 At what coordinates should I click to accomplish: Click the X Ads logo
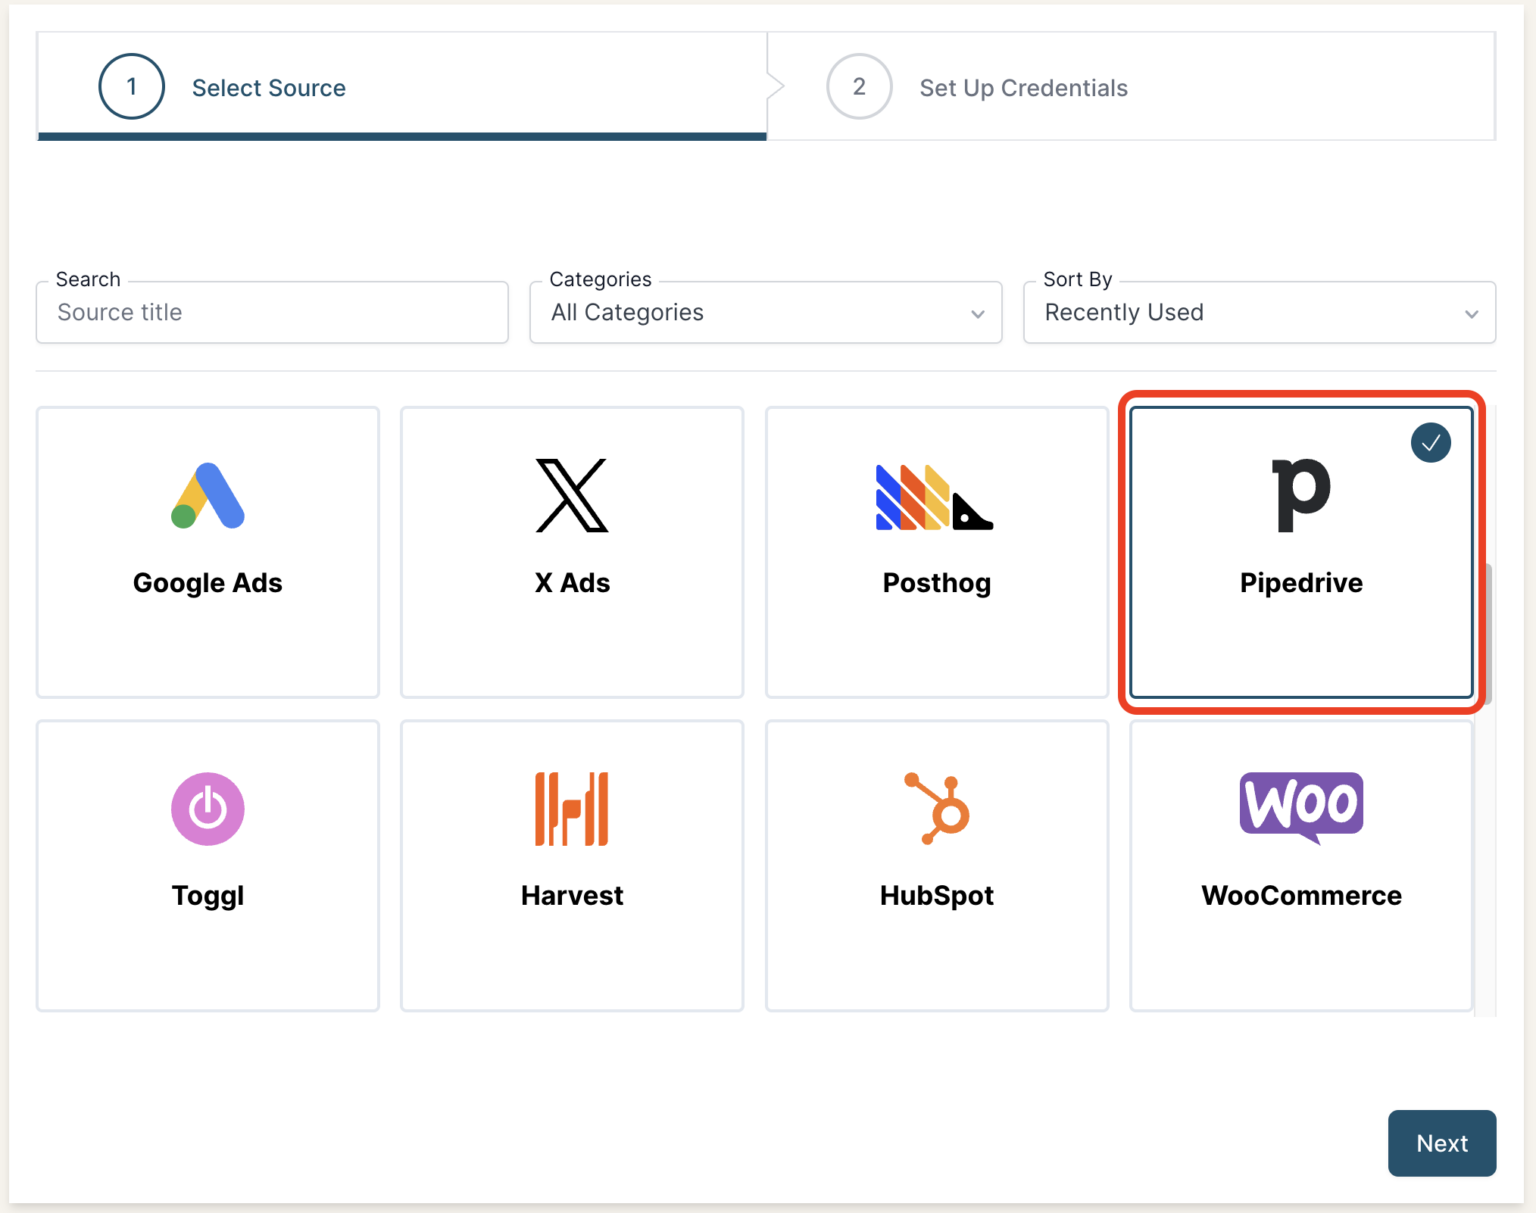(x=571, y=497)
